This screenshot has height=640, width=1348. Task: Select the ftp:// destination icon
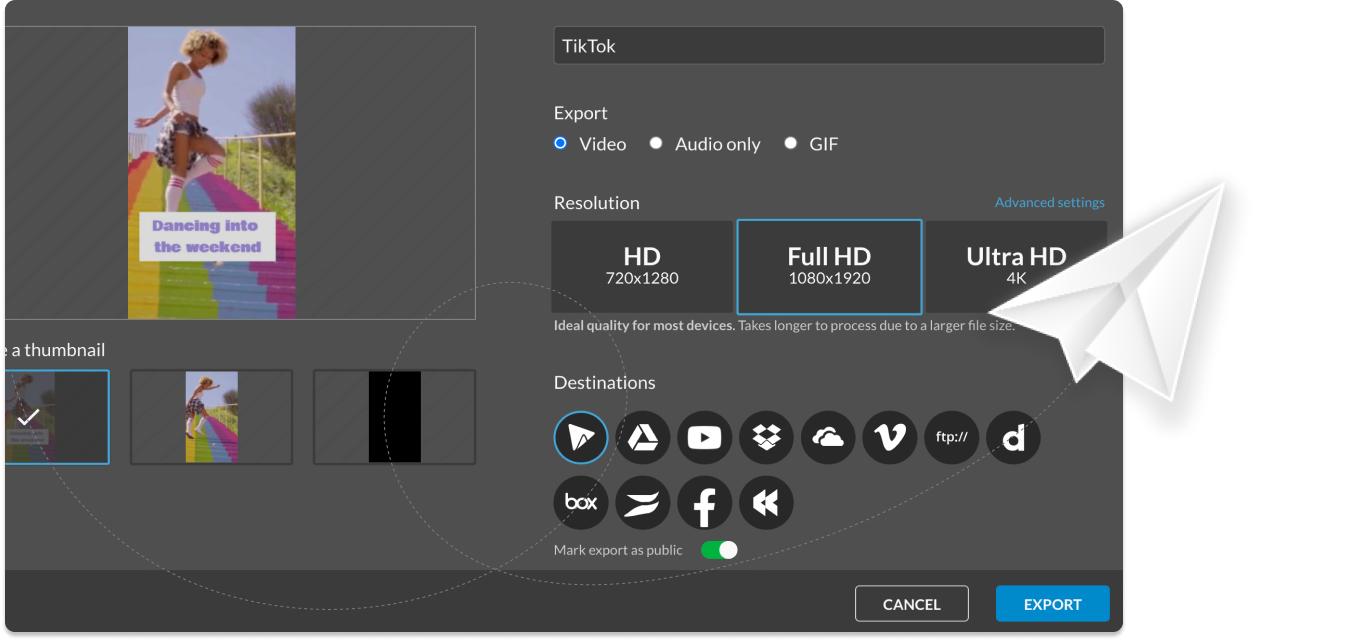coord(952,438)
